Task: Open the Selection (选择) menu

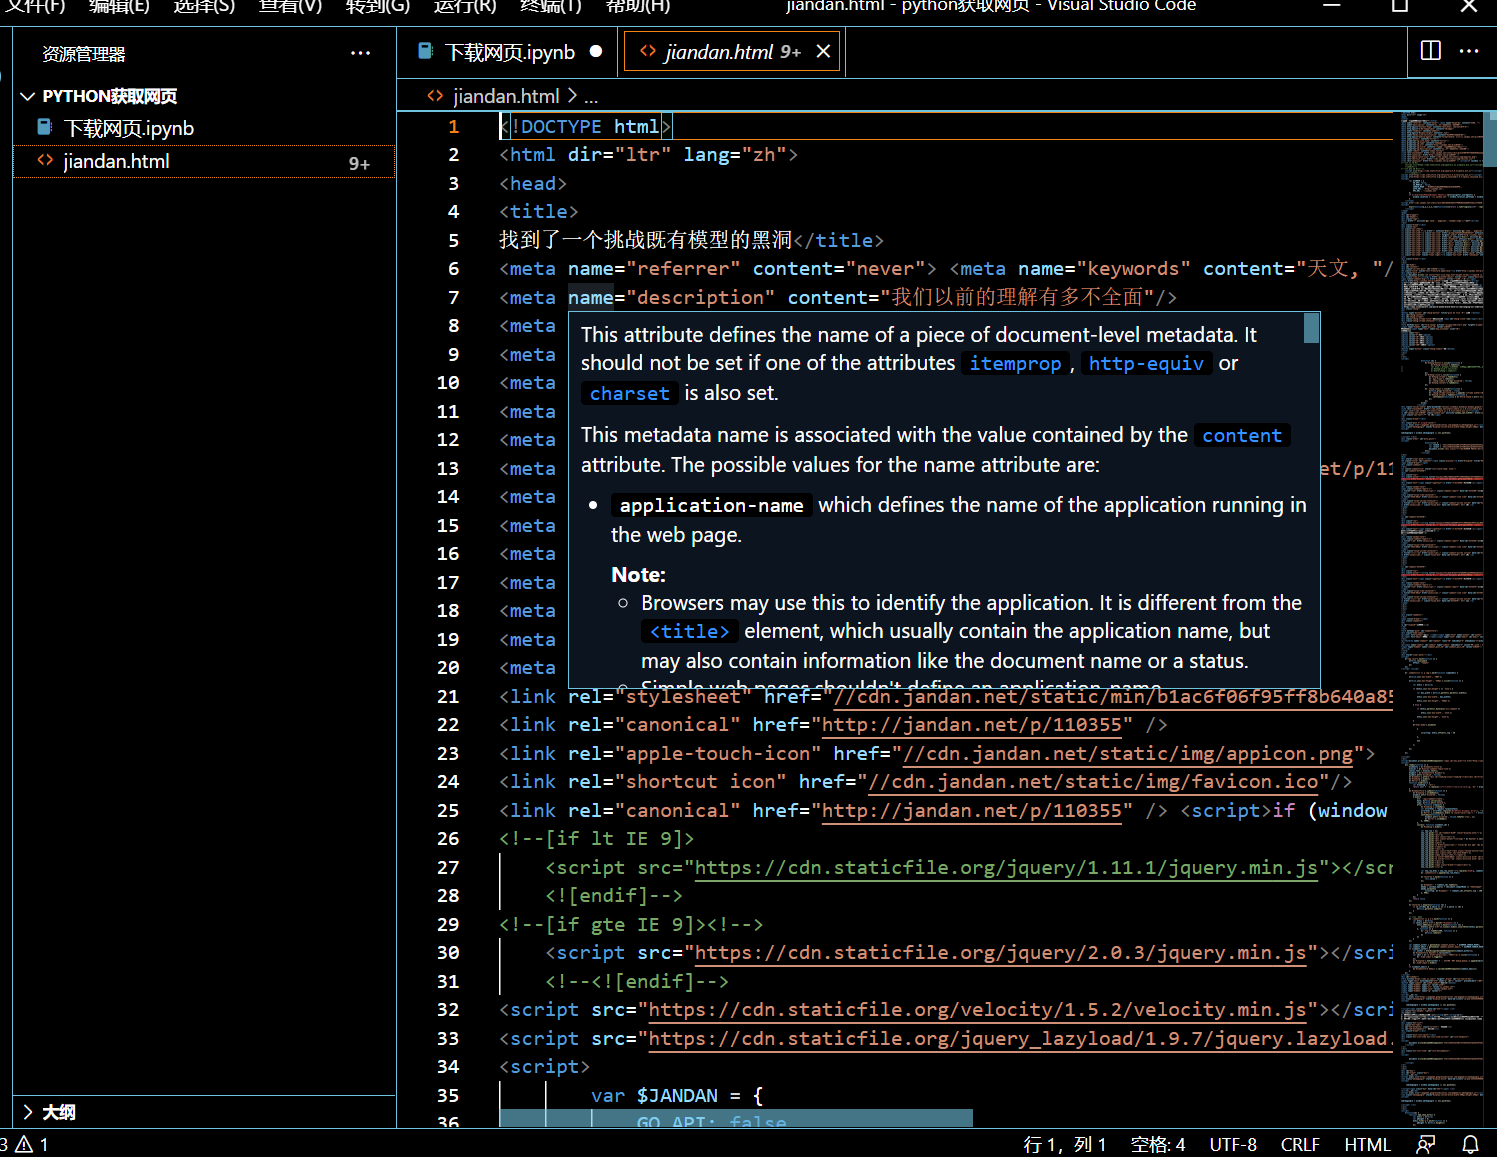Action: coord(204,6)
